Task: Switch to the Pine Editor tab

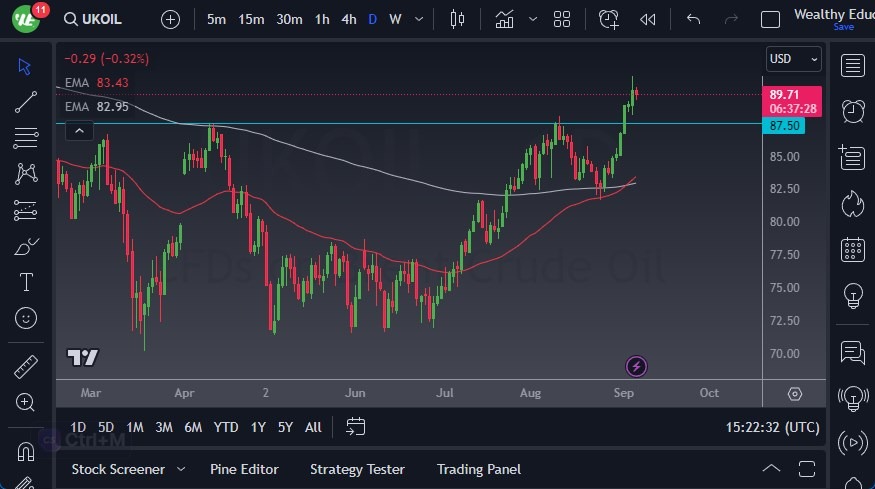Action: 244,469
